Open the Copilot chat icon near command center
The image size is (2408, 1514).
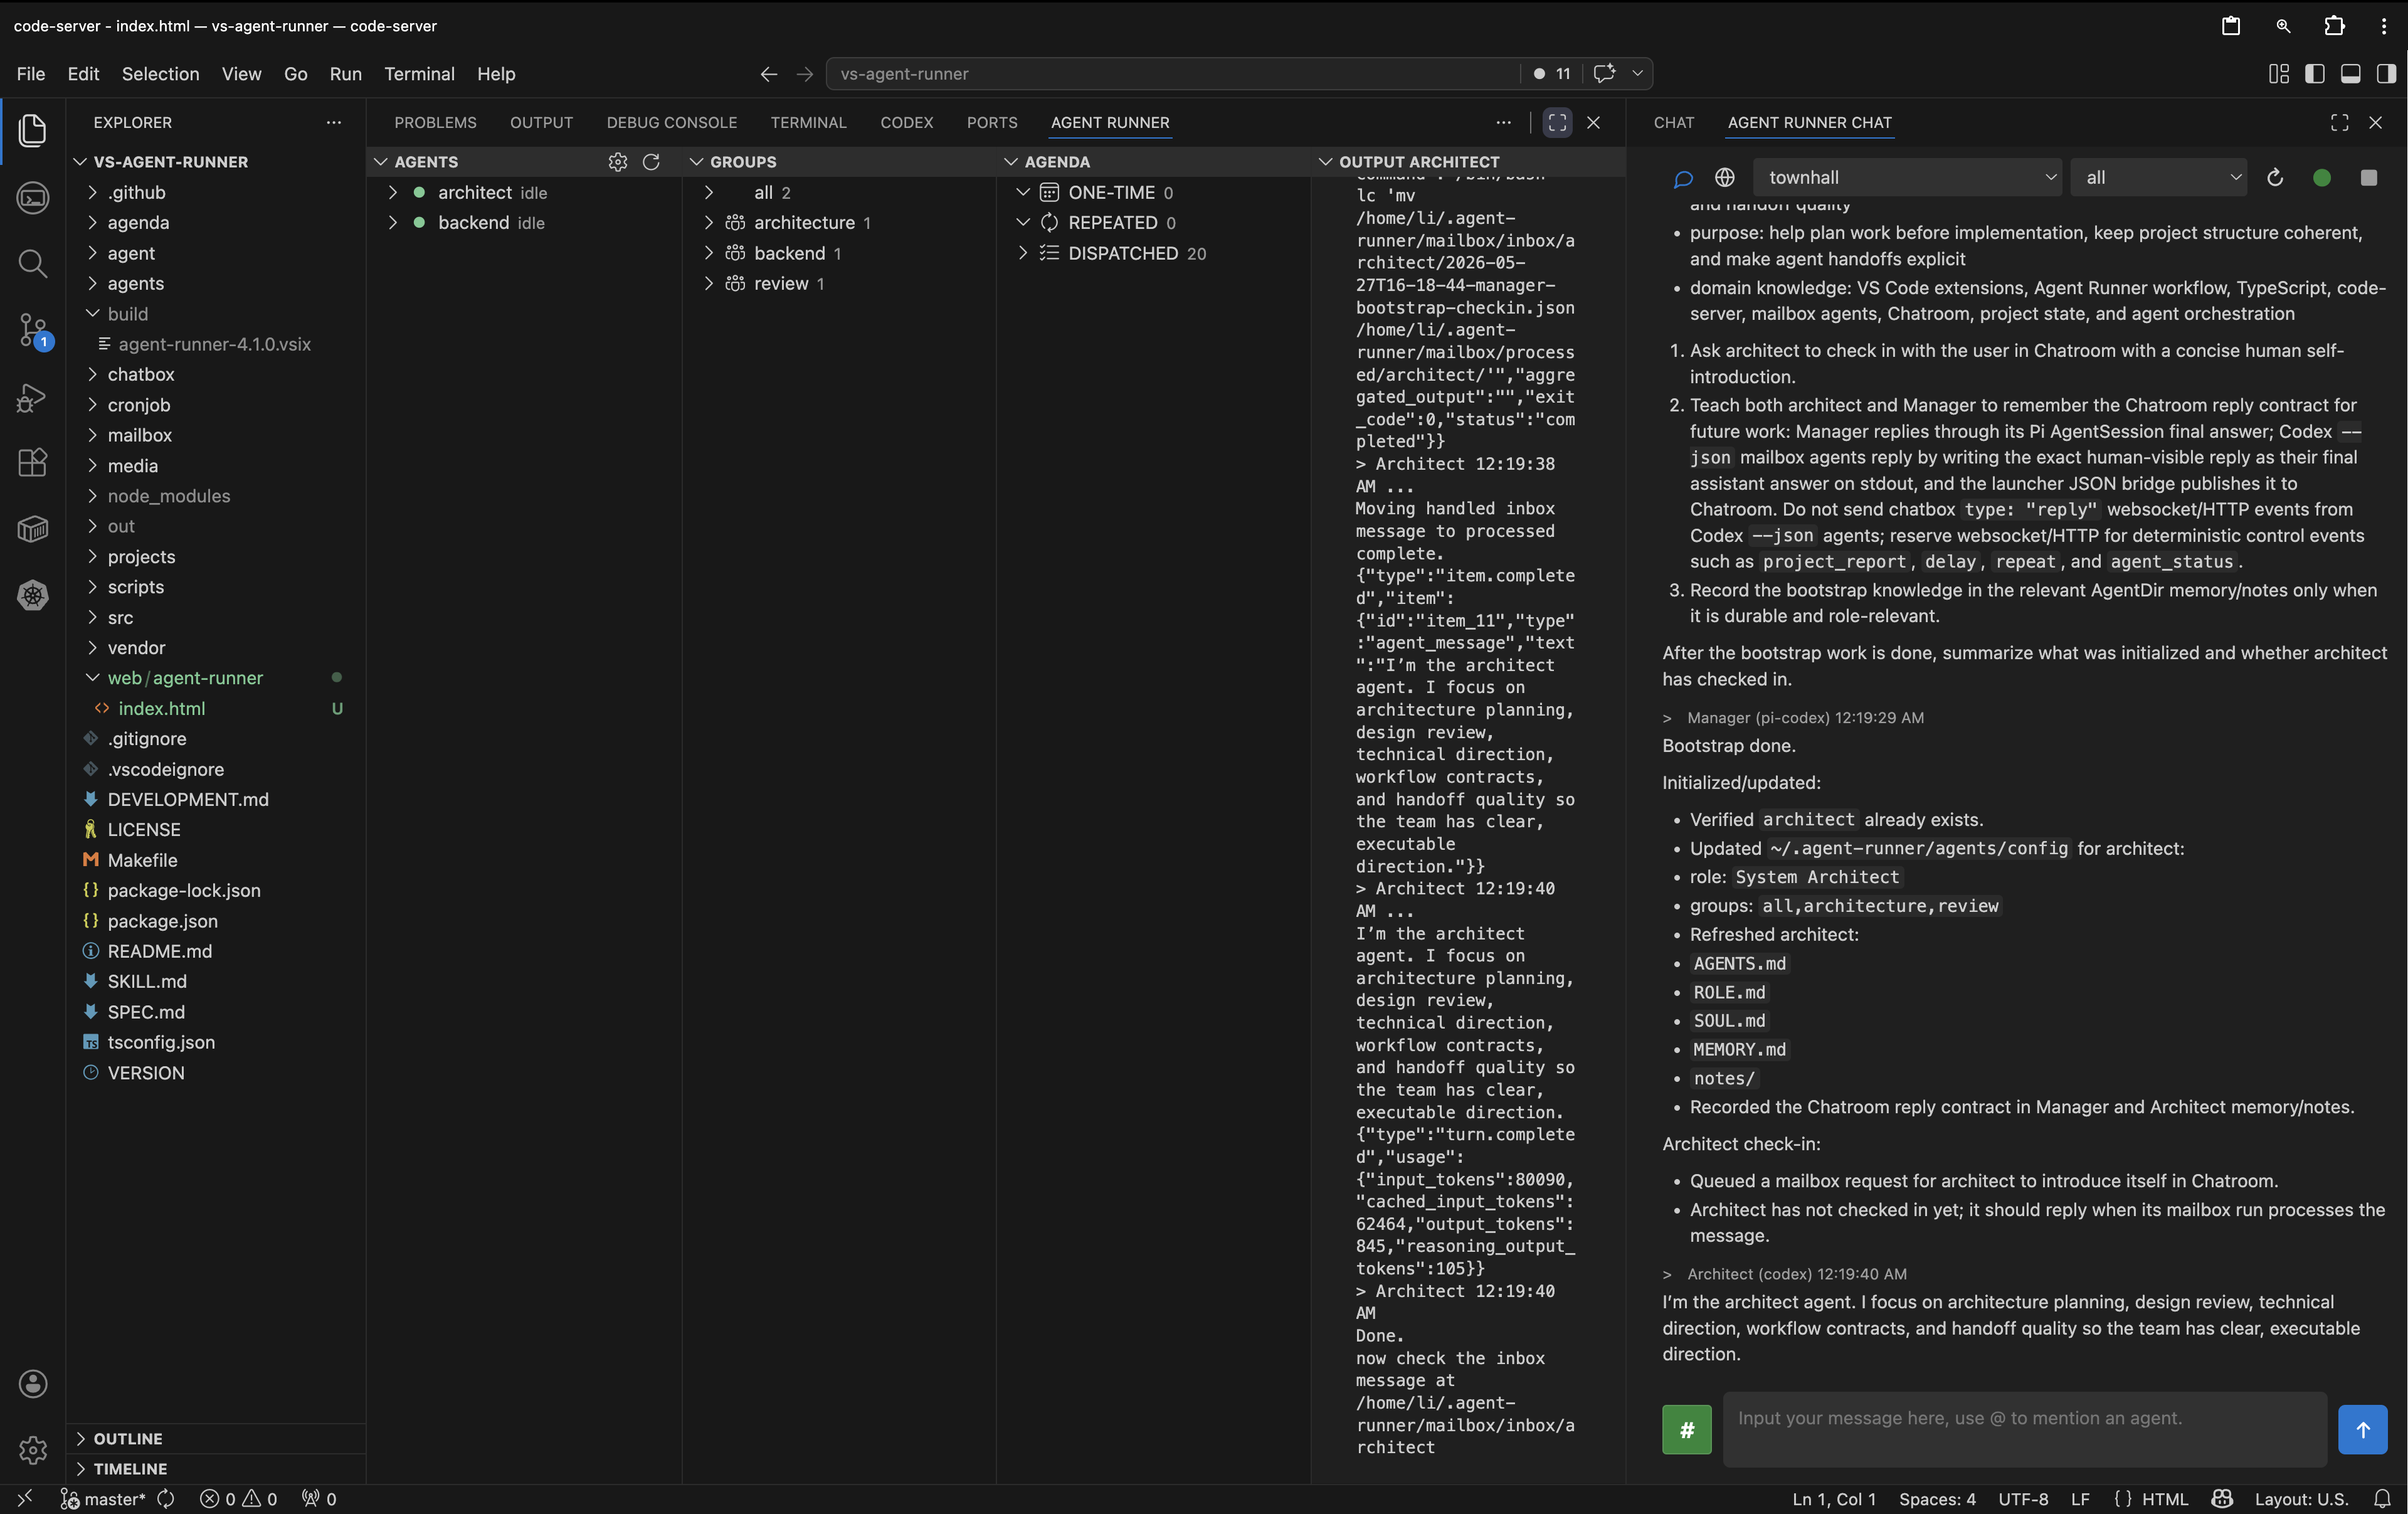[x=1604, y=74]
